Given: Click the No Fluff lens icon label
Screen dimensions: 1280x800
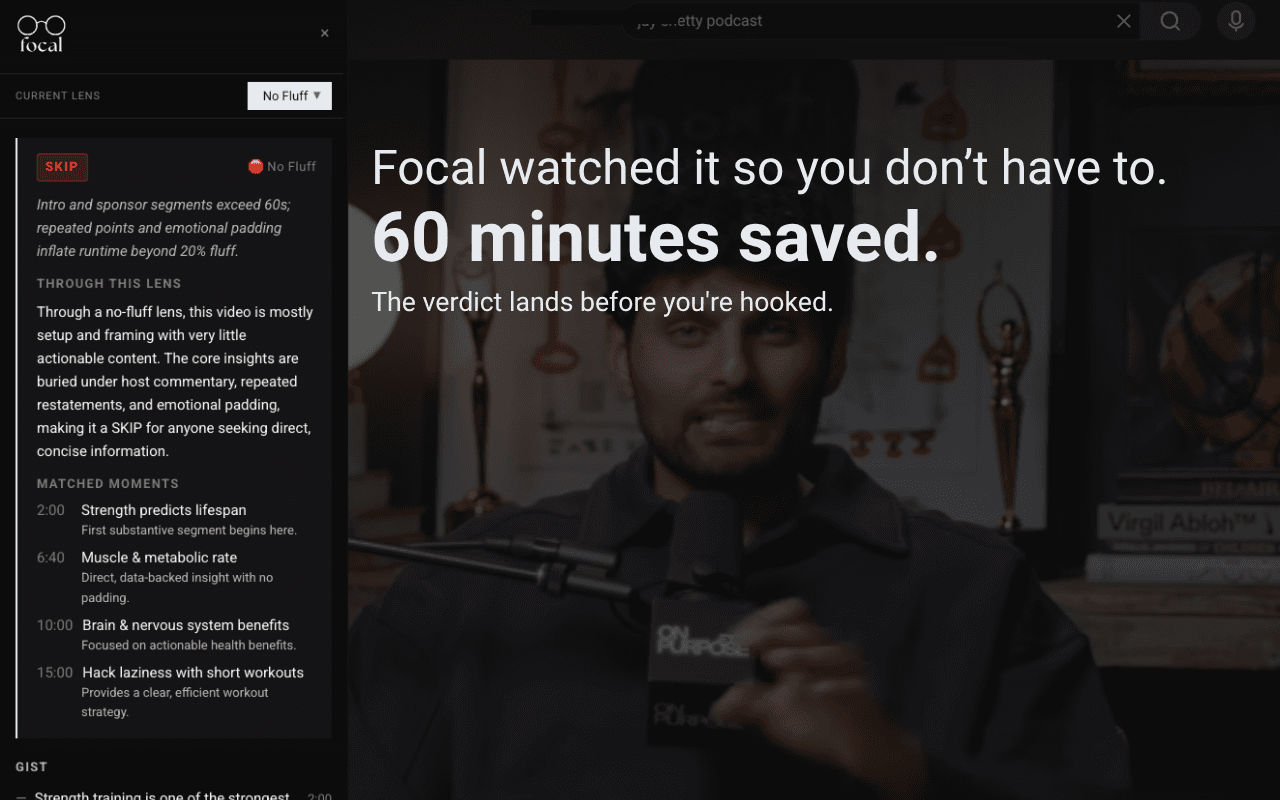Looking at the screenshot, I should click(282, 167).
